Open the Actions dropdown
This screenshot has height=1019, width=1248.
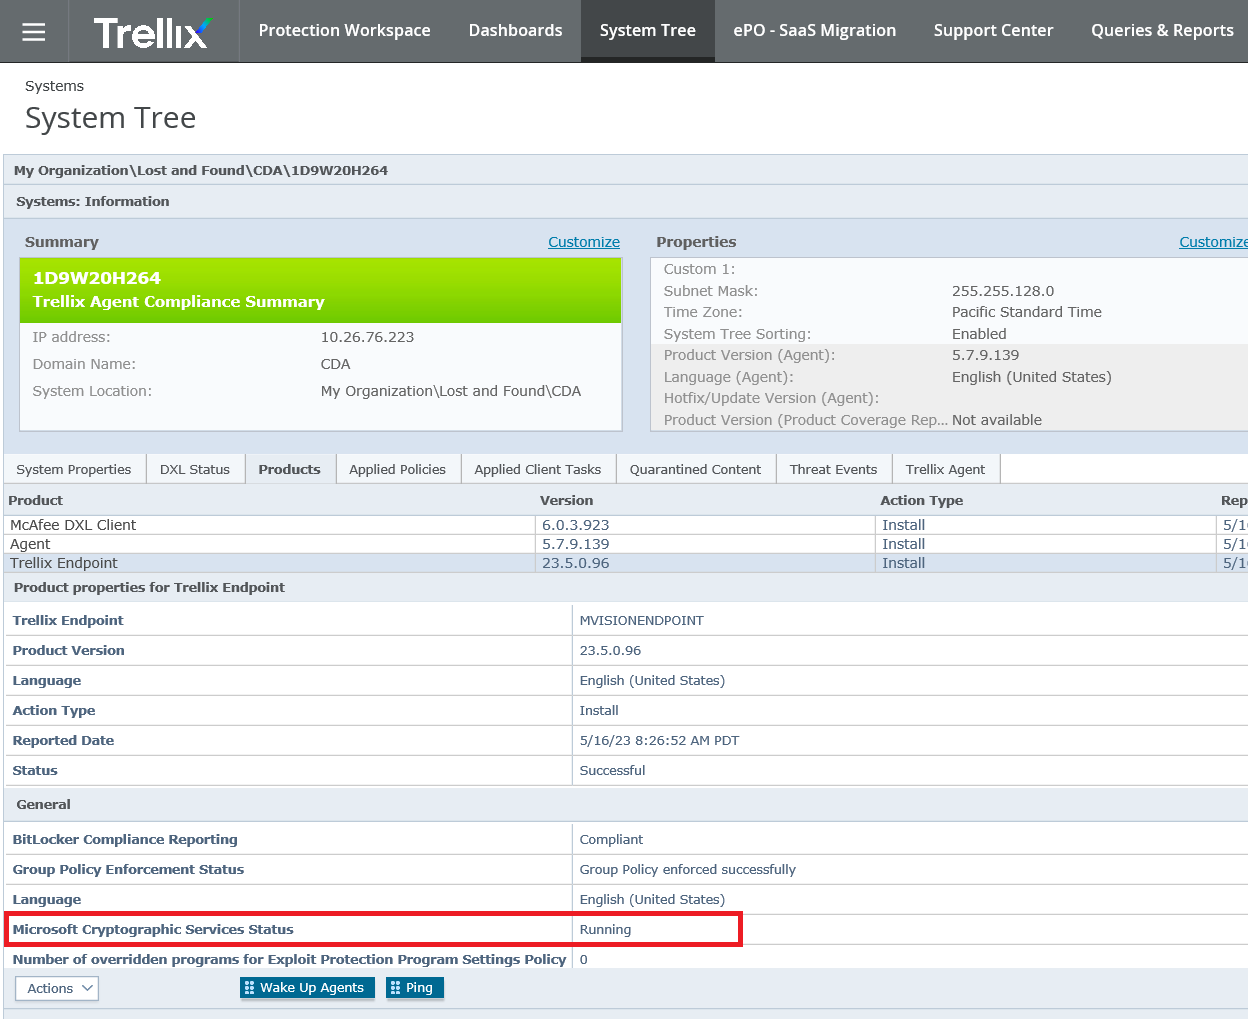tap(57, 988)
